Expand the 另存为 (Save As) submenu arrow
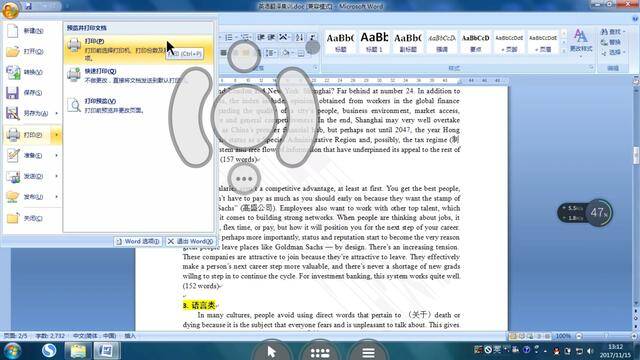 coord(57,113)
